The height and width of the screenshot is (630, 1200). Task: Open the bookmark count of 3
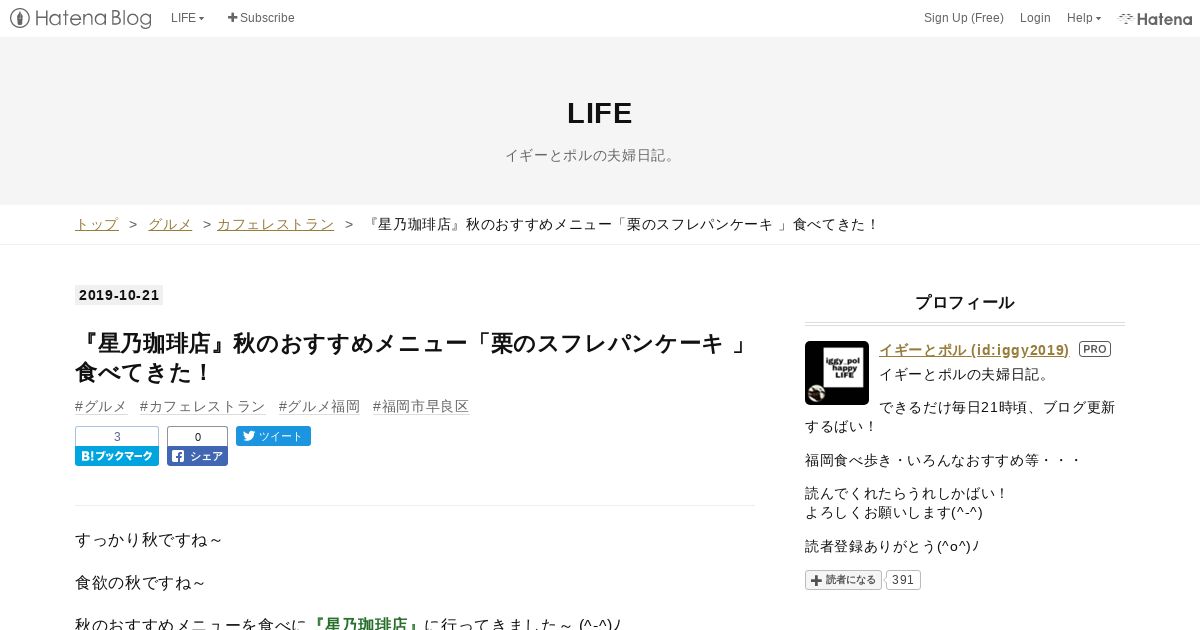click(117, 436)
